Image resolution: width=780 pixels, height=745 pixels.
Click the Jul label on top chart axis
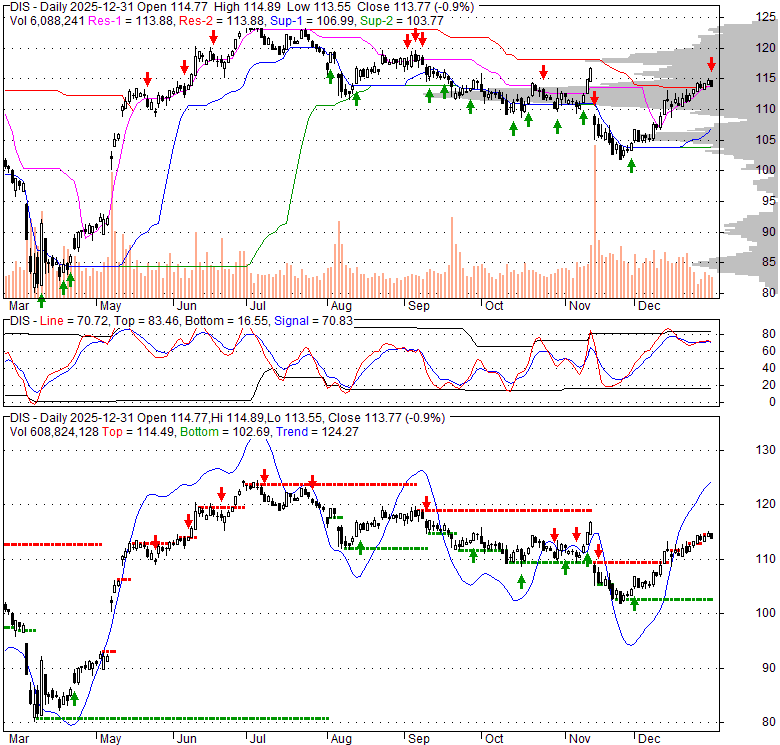click(258, 306)
